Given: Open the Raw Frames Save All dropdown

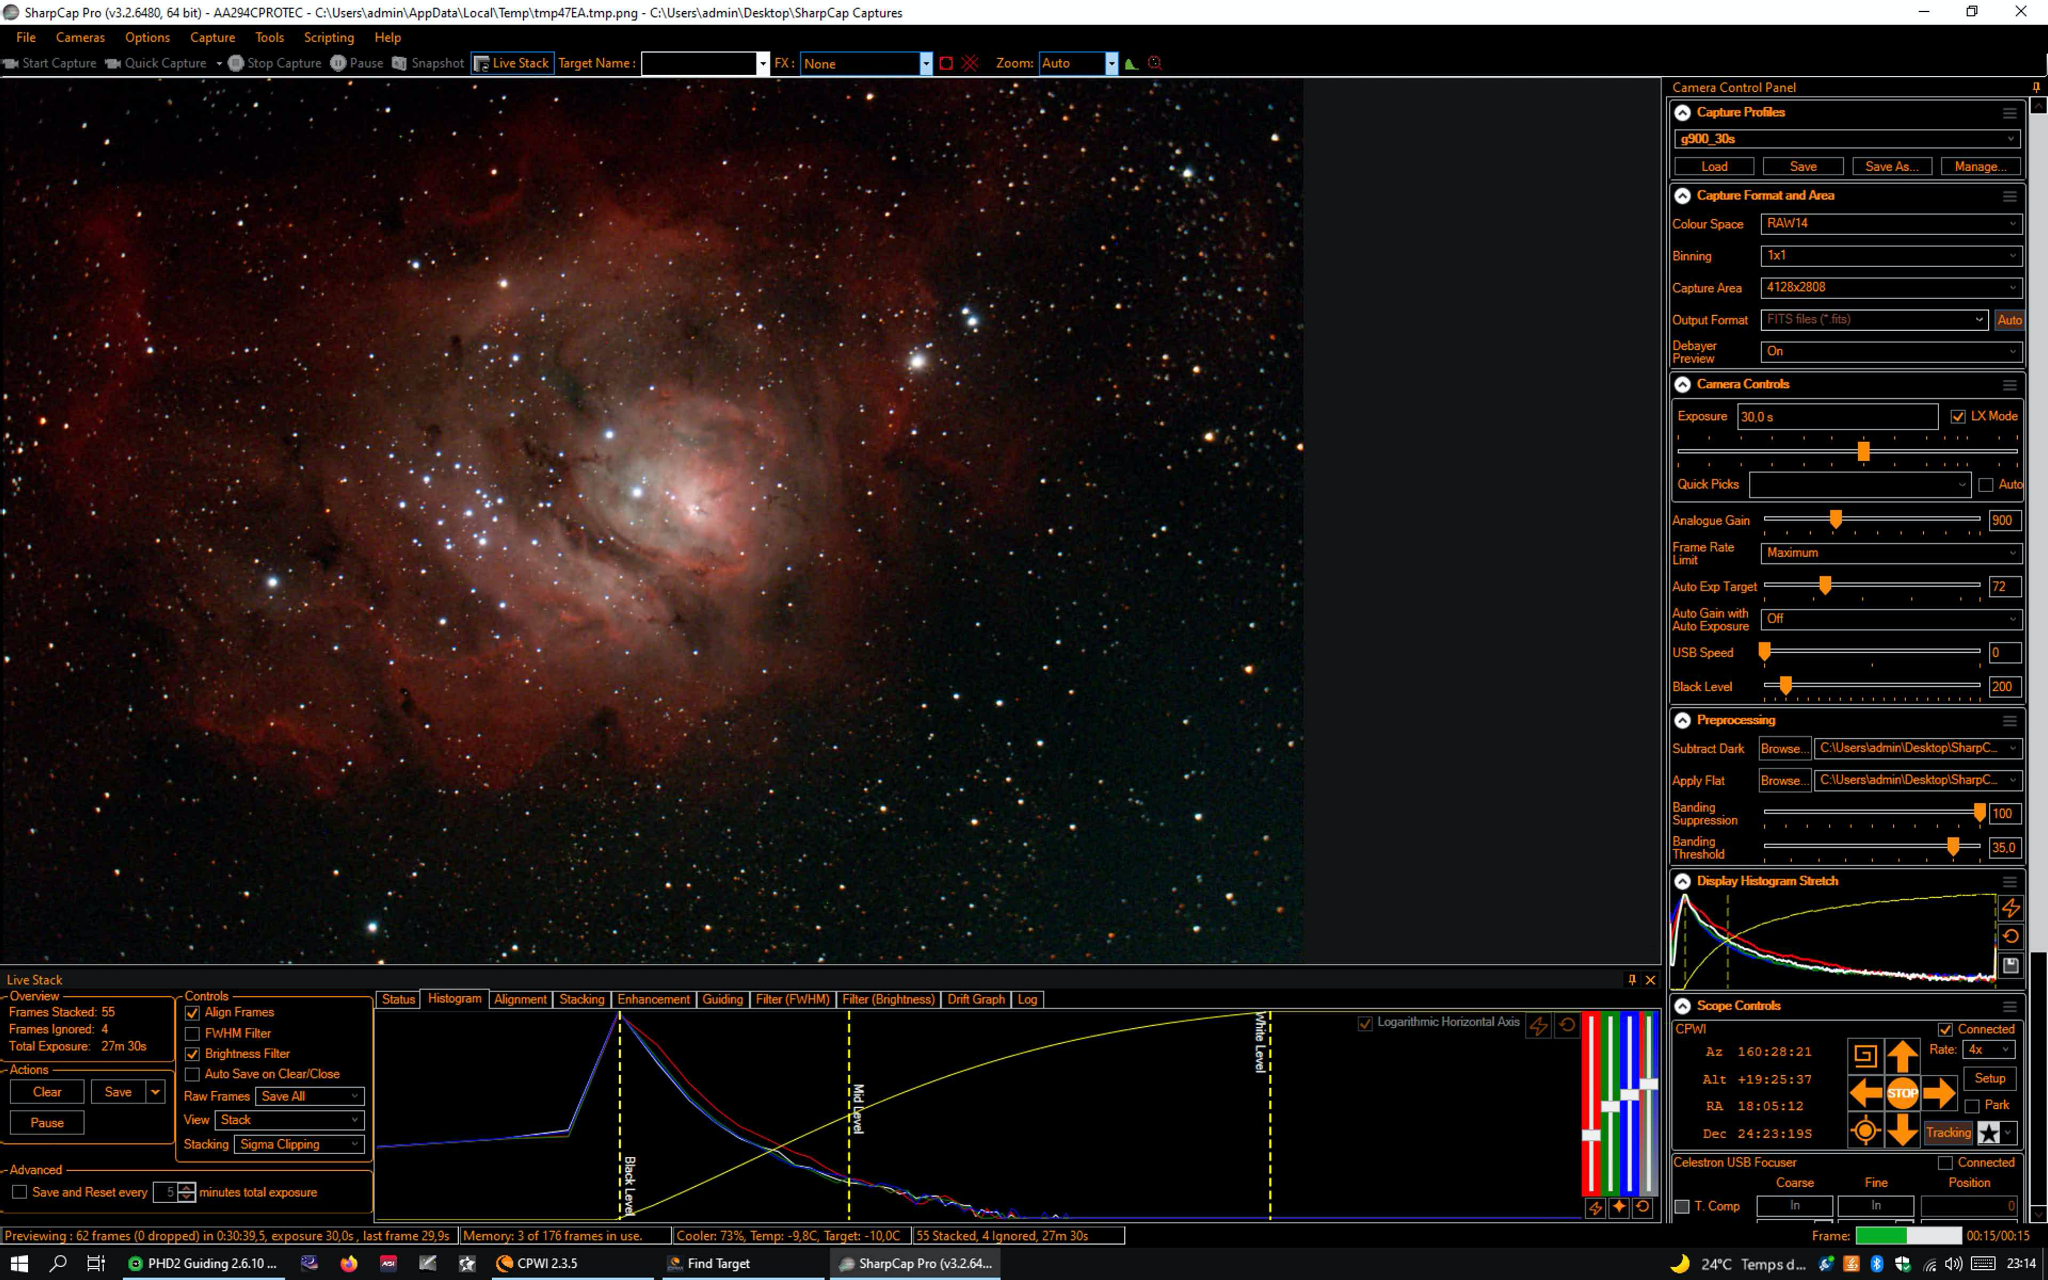Looking at the screenshot, I should [310, 1096].
